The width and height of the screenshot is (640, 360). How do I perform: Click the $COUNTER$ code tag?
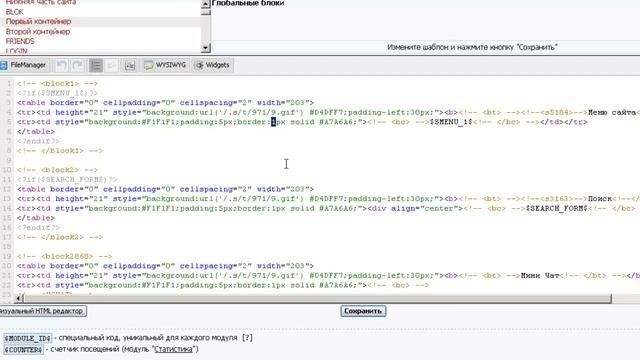click(24, 350)
